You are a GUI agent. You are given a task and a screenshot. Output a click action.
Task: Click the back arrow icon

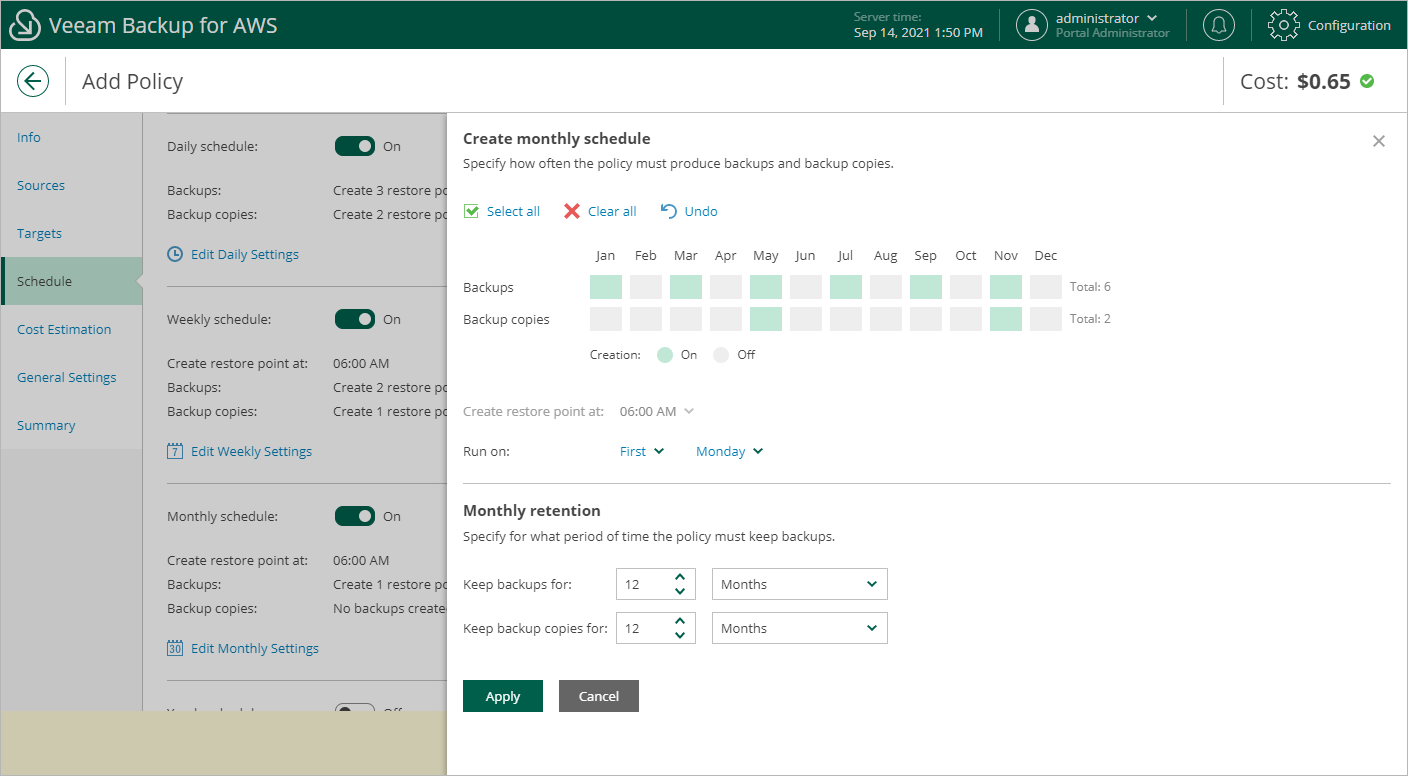33,81
